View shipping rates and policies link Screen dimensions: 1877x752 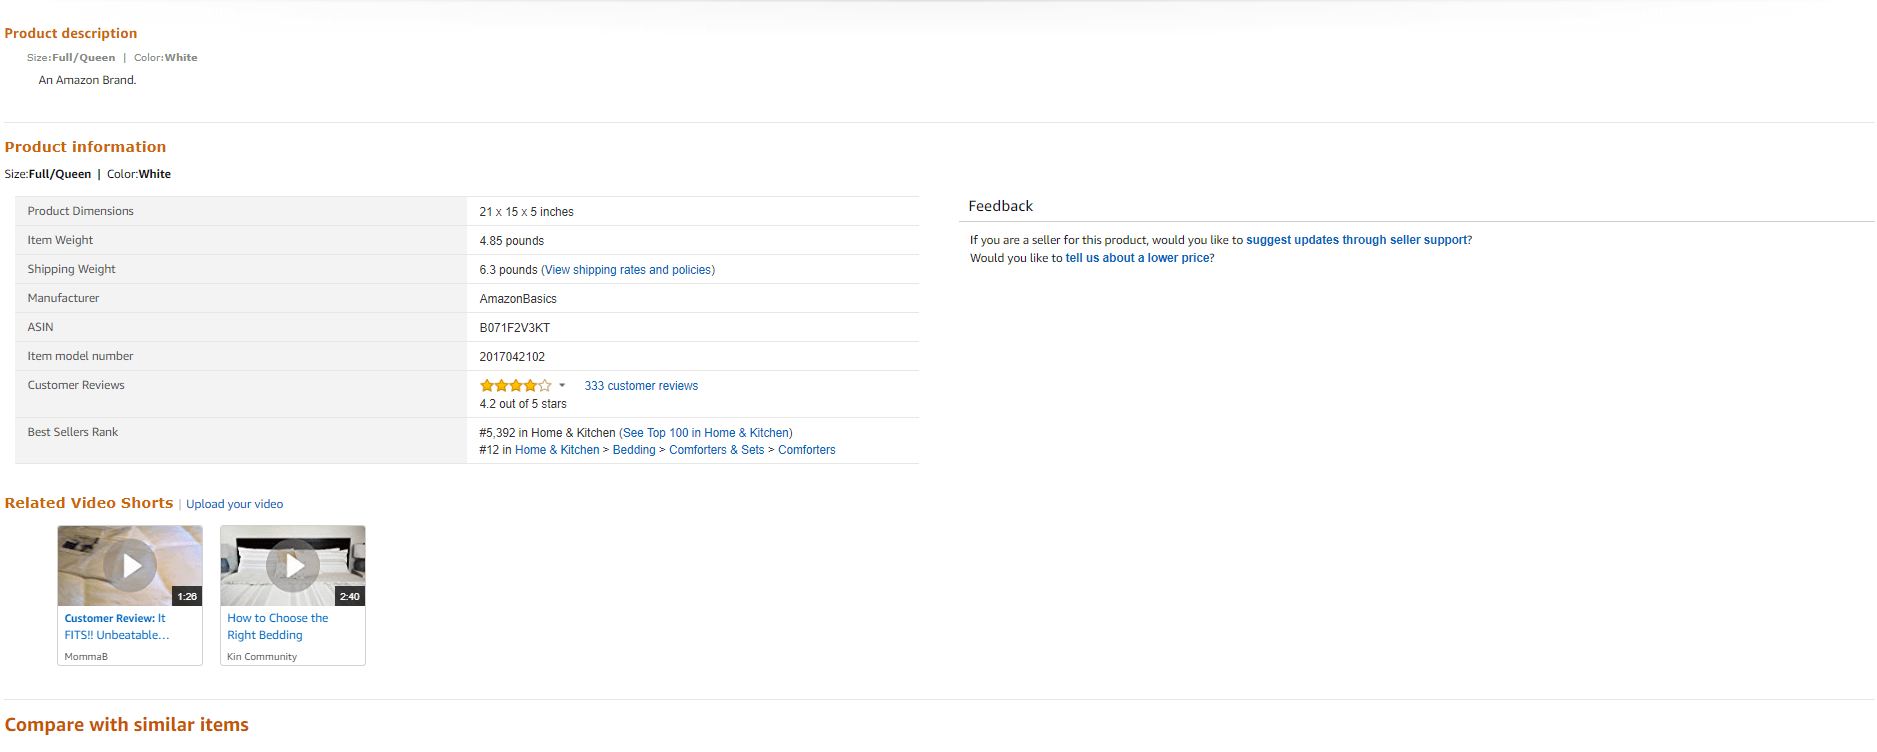coord(628,270)
